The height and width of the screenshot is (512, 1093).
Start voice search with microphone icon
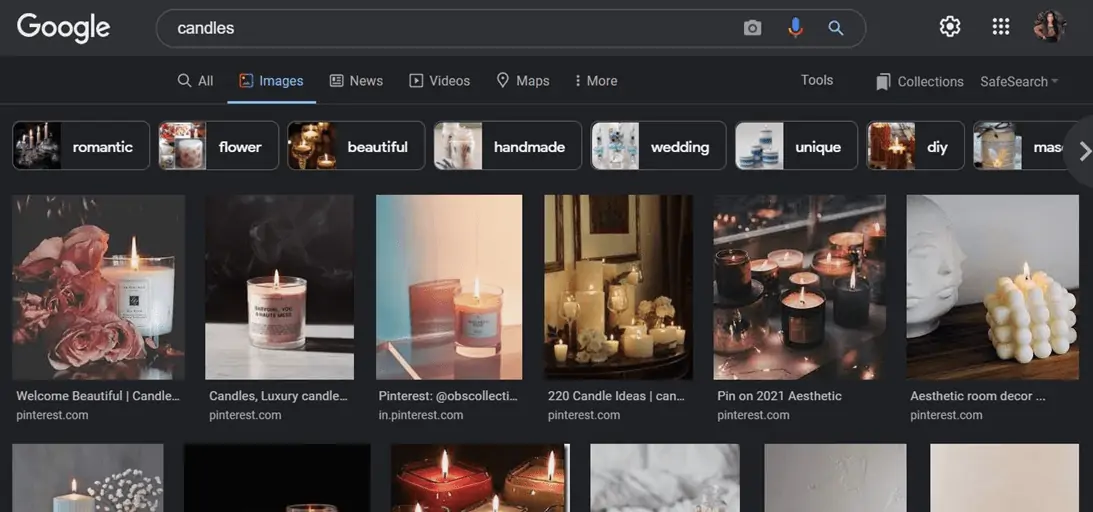795,28
